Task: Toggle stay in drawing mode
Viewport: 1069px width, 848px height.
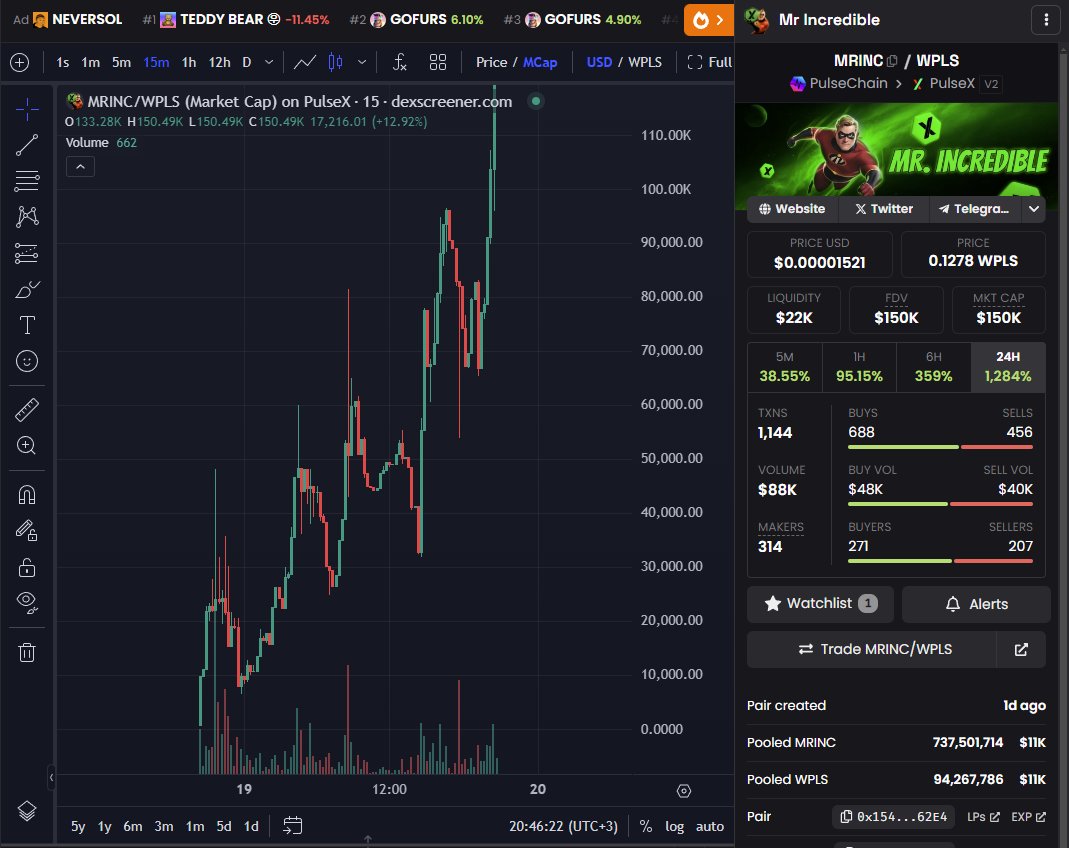Action: tap(27, 530)
